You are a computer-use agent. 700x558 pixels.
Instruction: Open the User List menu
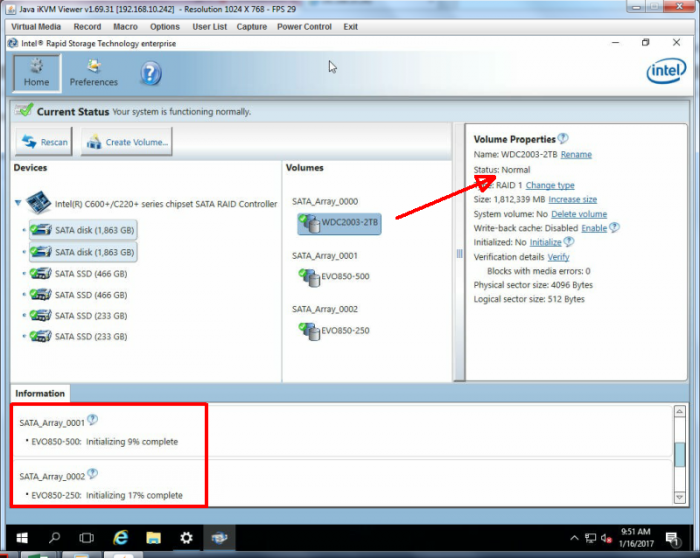(209, 27)
